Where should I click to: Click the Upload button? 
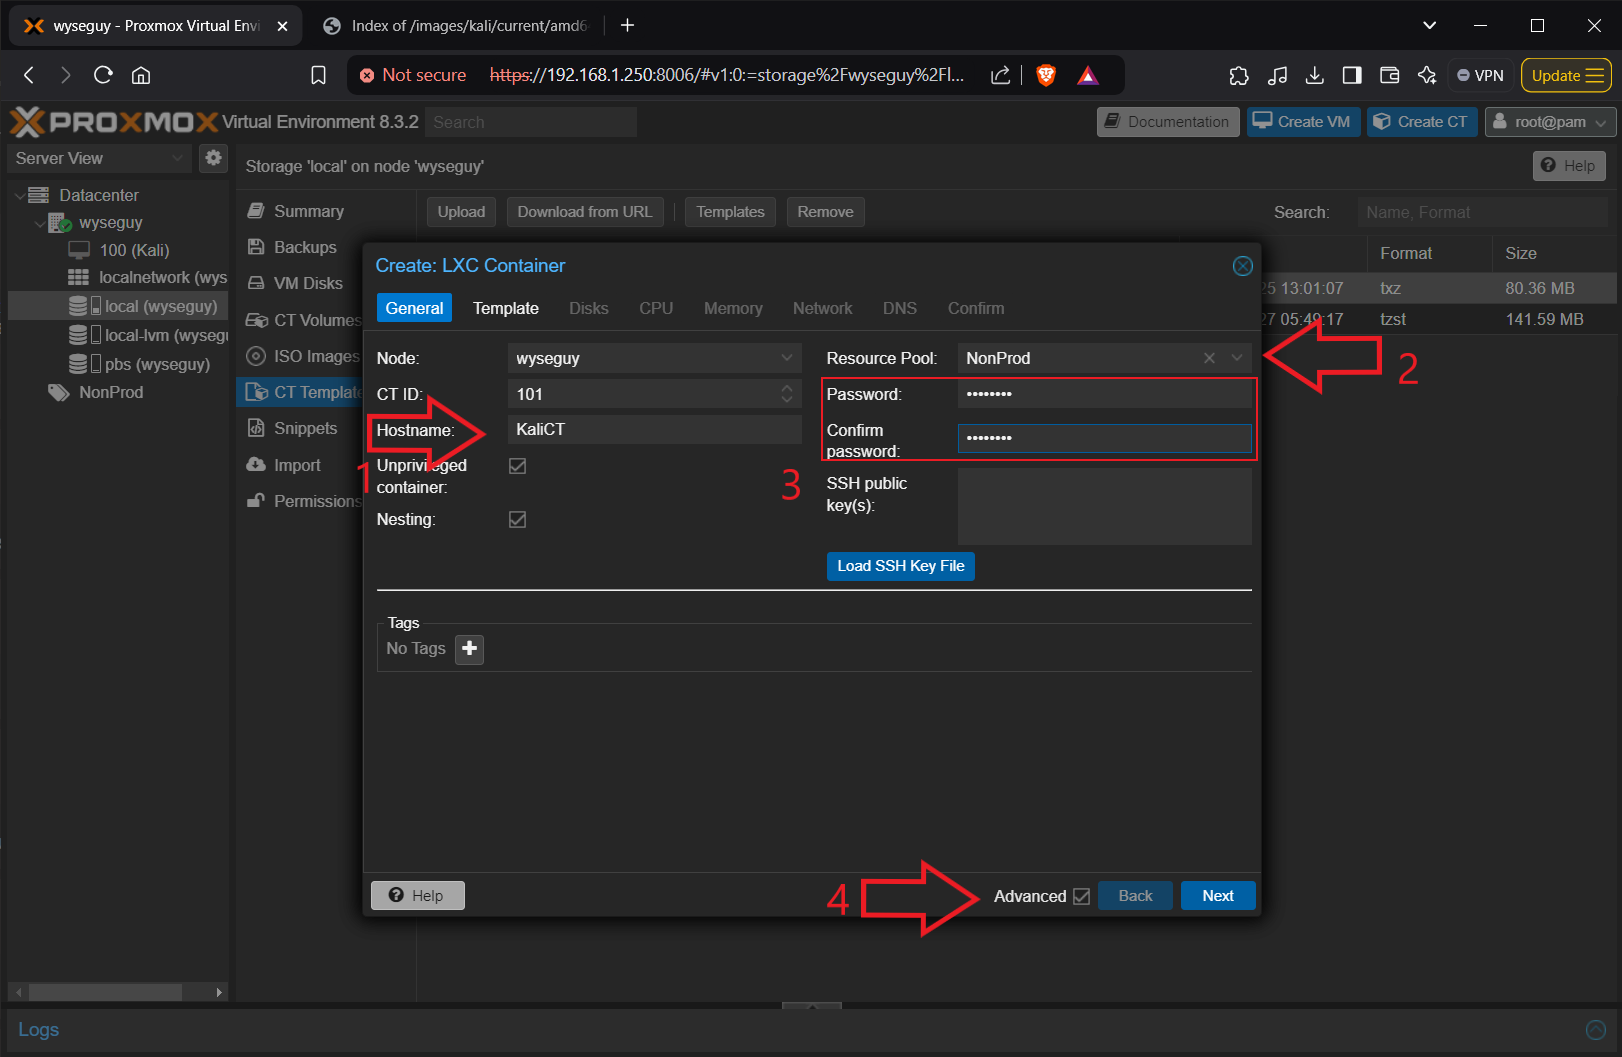coord(461,212)
